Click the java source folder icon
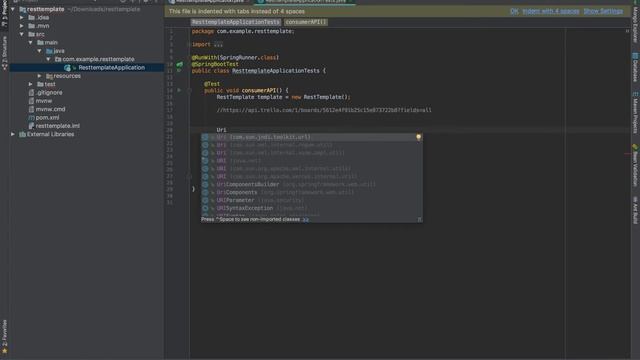This screenshot has height=360, width=640. tap(49, 51)
